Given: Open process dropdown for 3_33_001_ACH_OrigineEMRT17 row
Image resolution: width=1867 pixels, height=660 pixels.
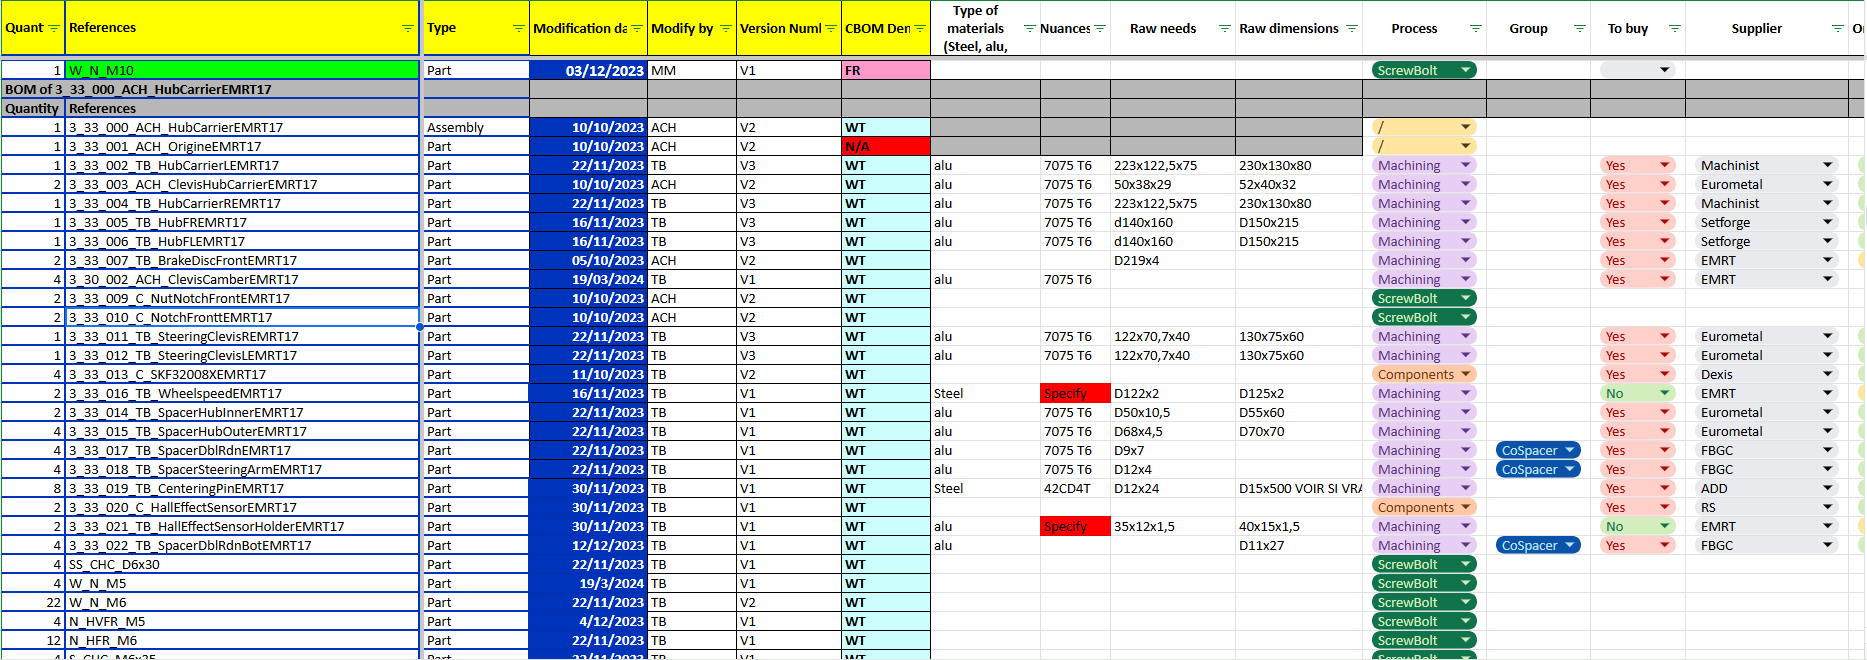Looking at the screenshot, I should [x=1465, y=146].
